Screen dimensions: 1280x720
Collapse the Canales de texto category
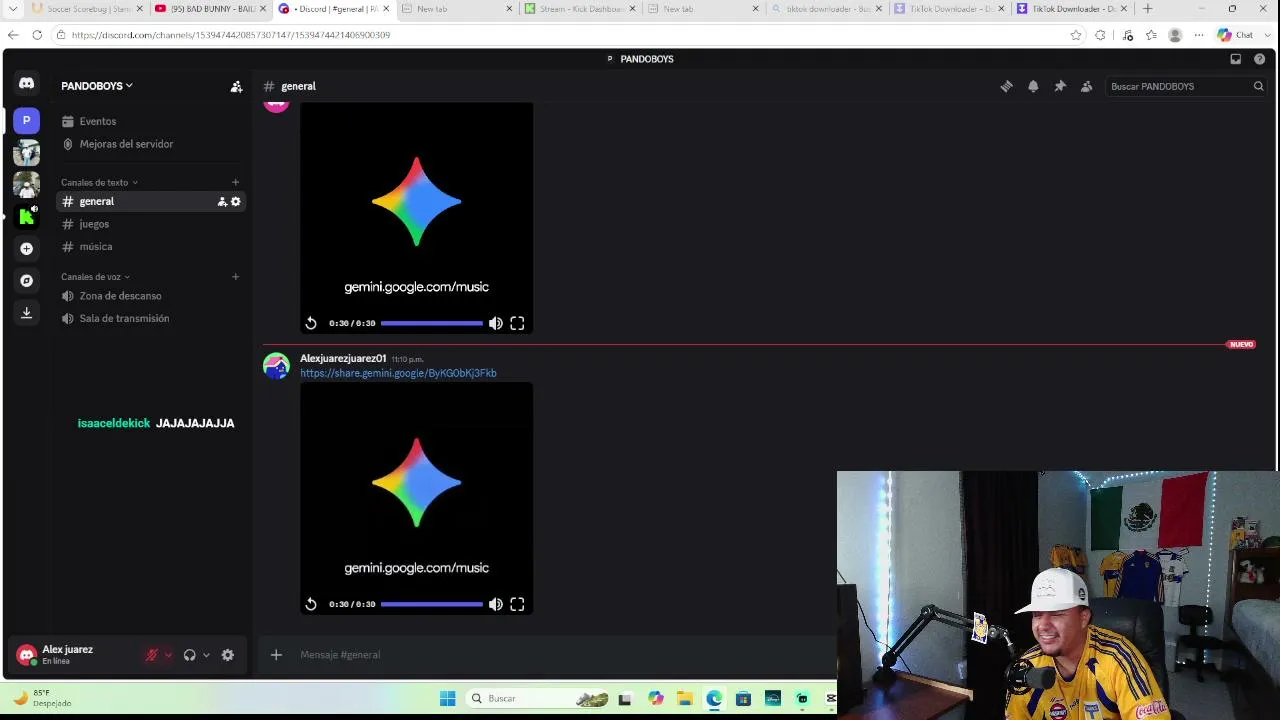99,182
